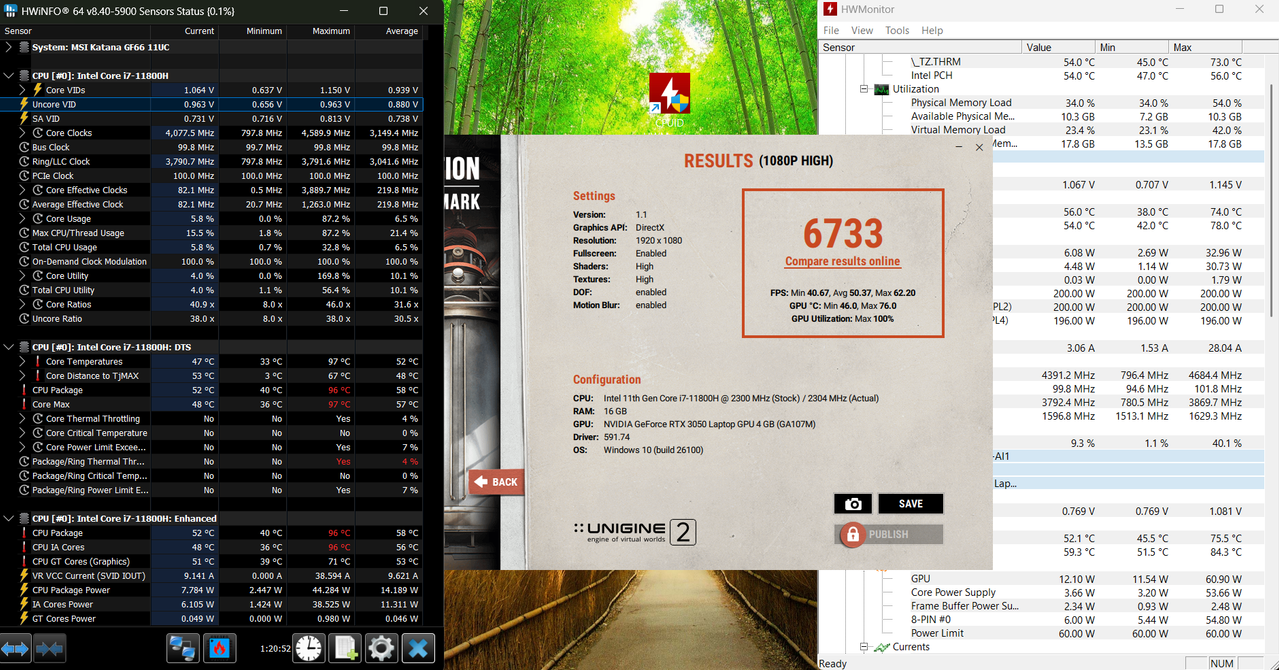This screenshot has width=1279, height=670.
Task: Click the HWMonitor Utilization chip icon
Action: tap(881, 89)
